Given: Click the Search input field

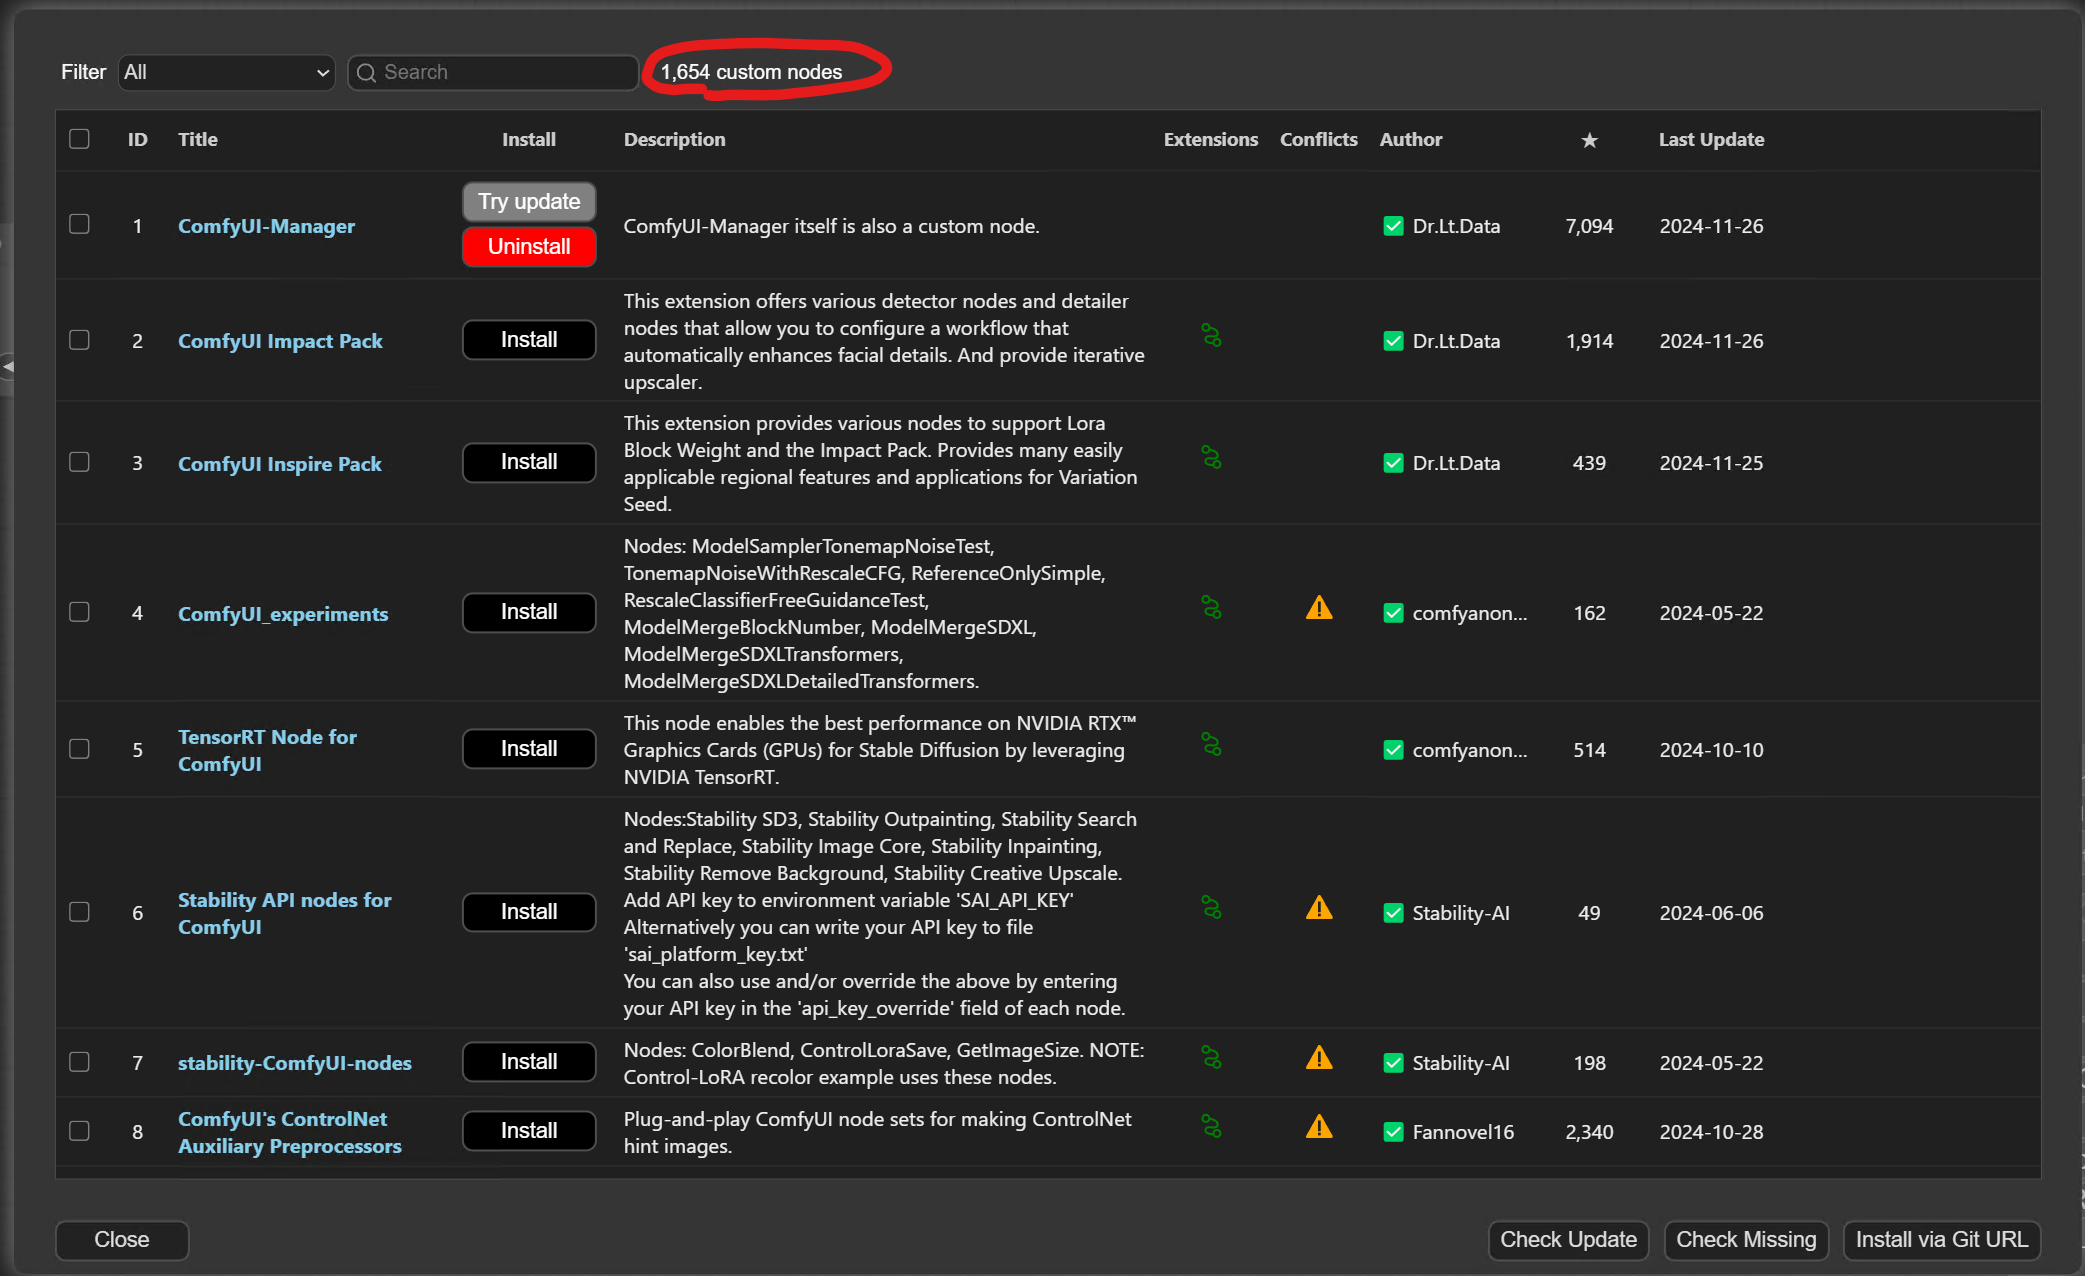Looking at the screenshot, I should click(x=493, y=72).
